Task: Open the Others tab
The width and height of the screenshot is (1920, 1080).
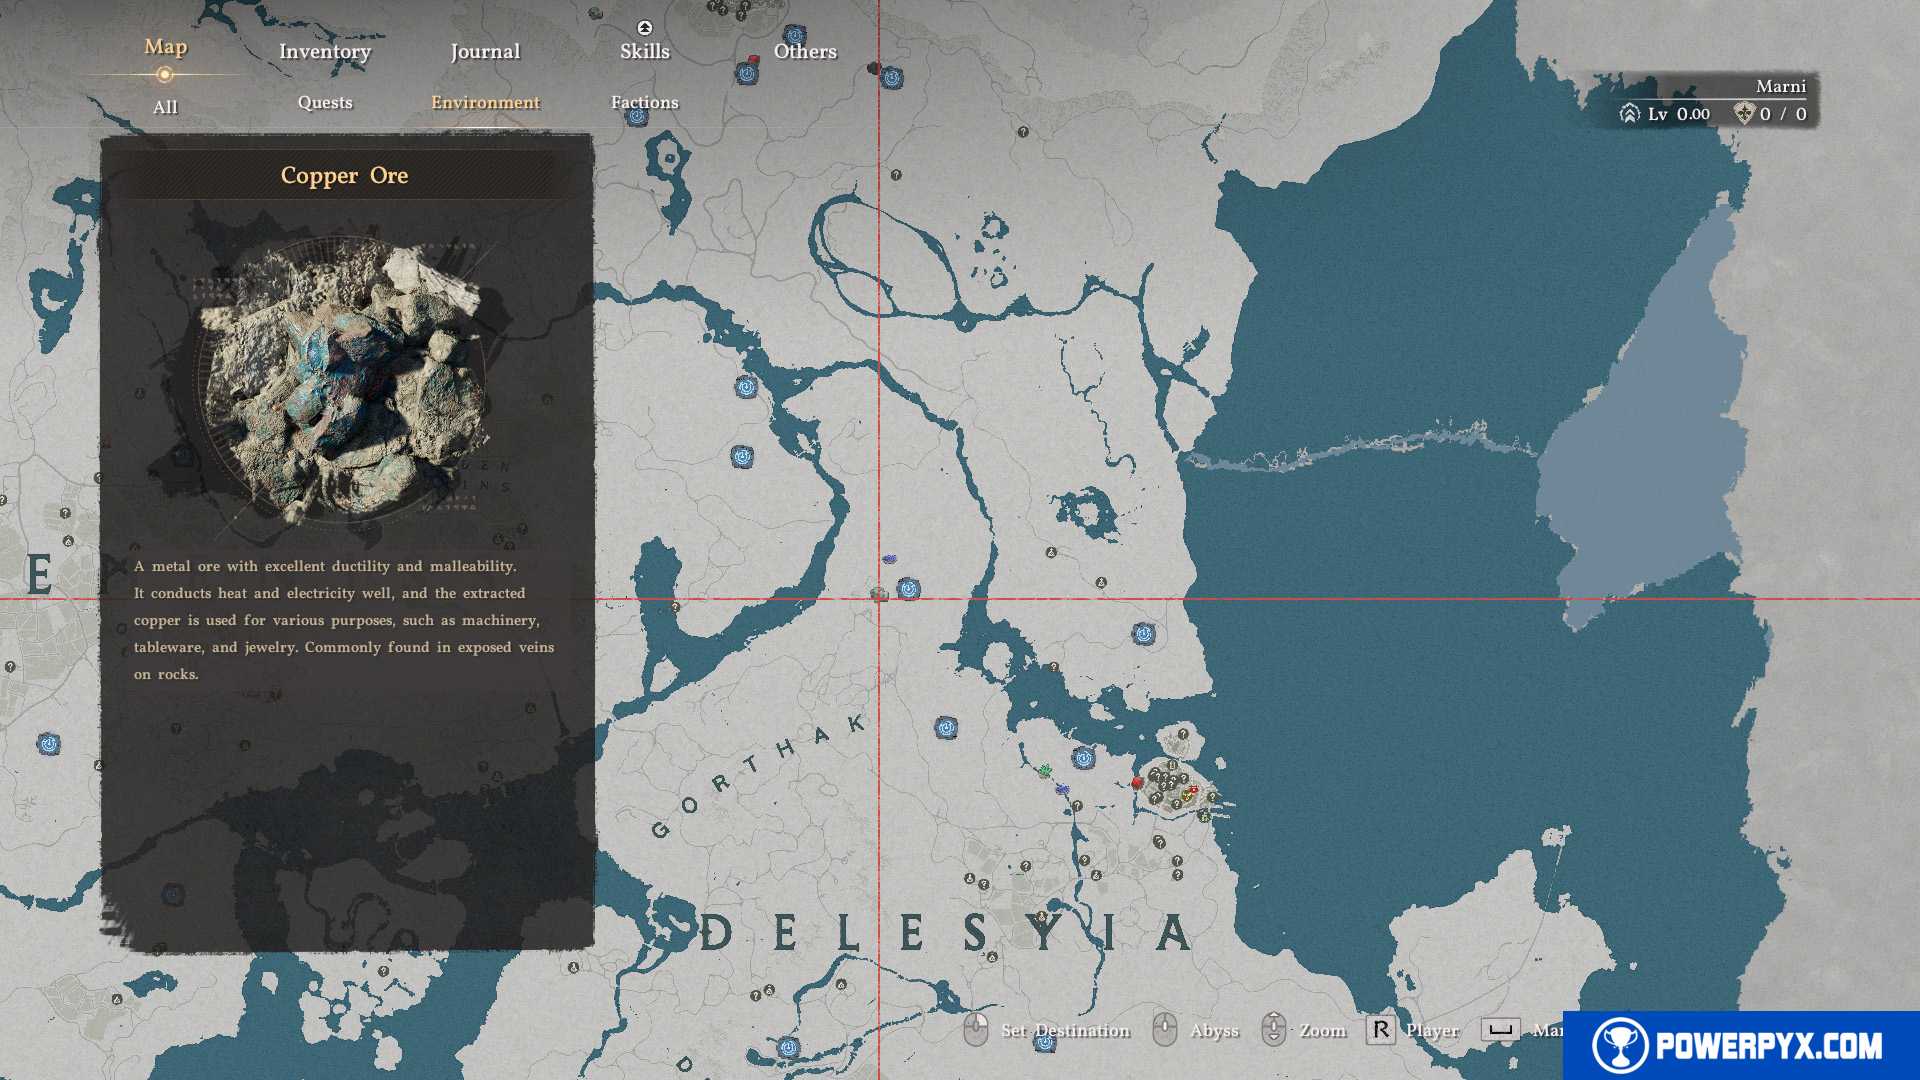Action: [x=805, y=52]
